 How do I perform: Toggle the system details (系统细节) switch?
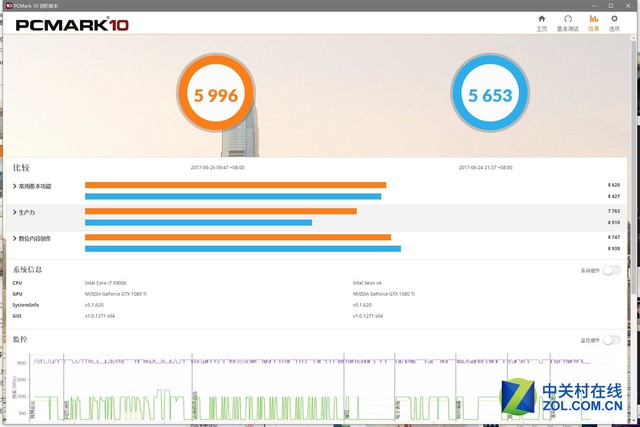pyautogui.click(x=610, y=271)
